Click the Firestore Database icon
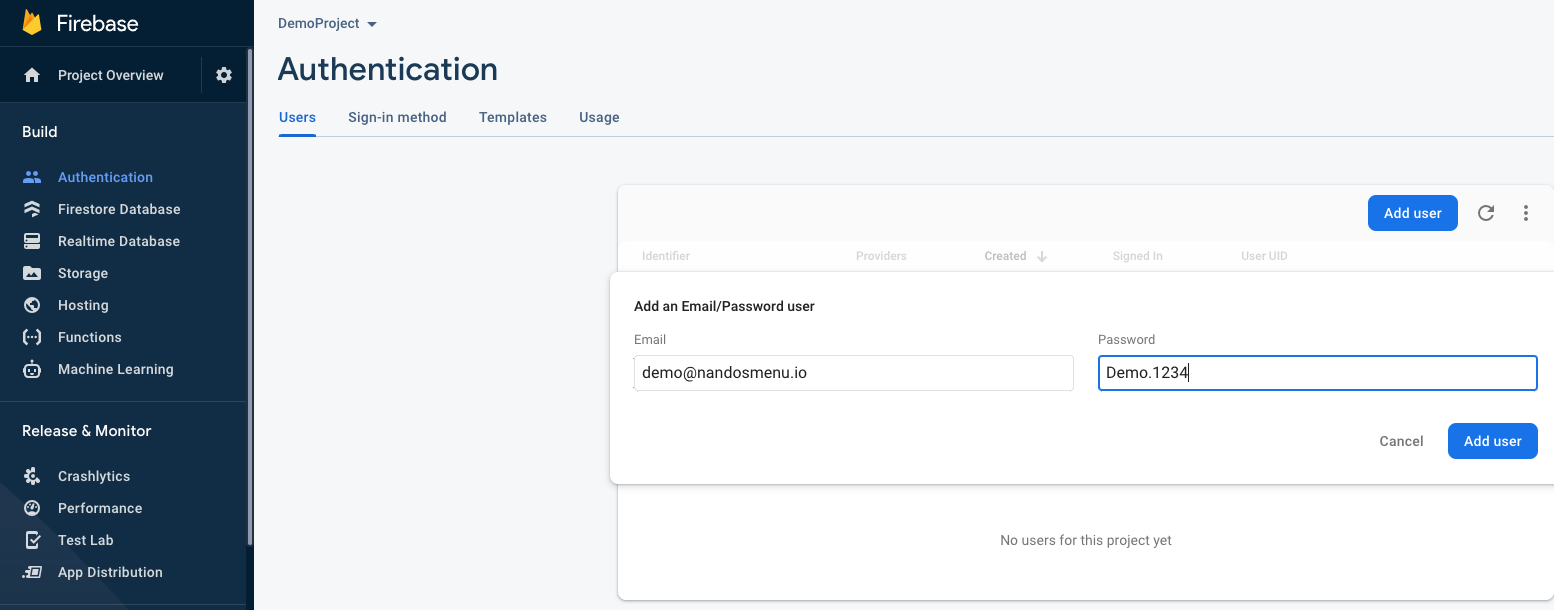 point(32,209)
